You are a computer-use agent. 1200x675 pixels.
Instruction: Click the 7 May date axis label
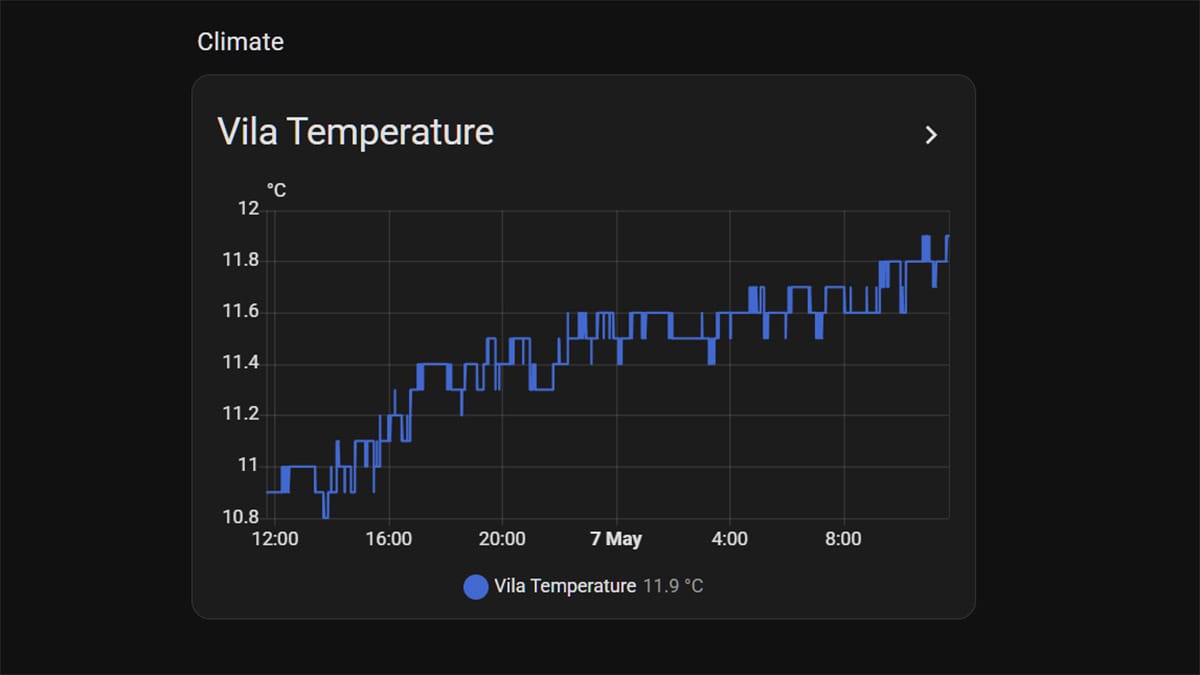coord(616,539)
